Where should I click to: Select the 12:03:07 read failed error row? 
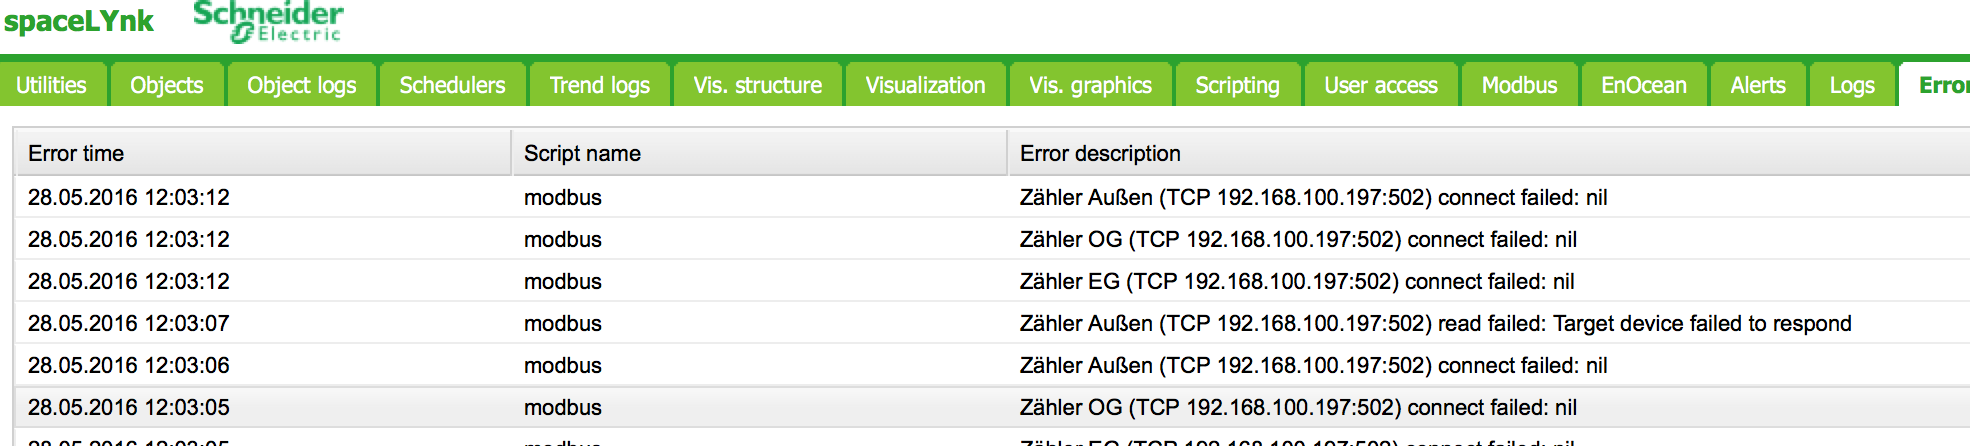1435,323
